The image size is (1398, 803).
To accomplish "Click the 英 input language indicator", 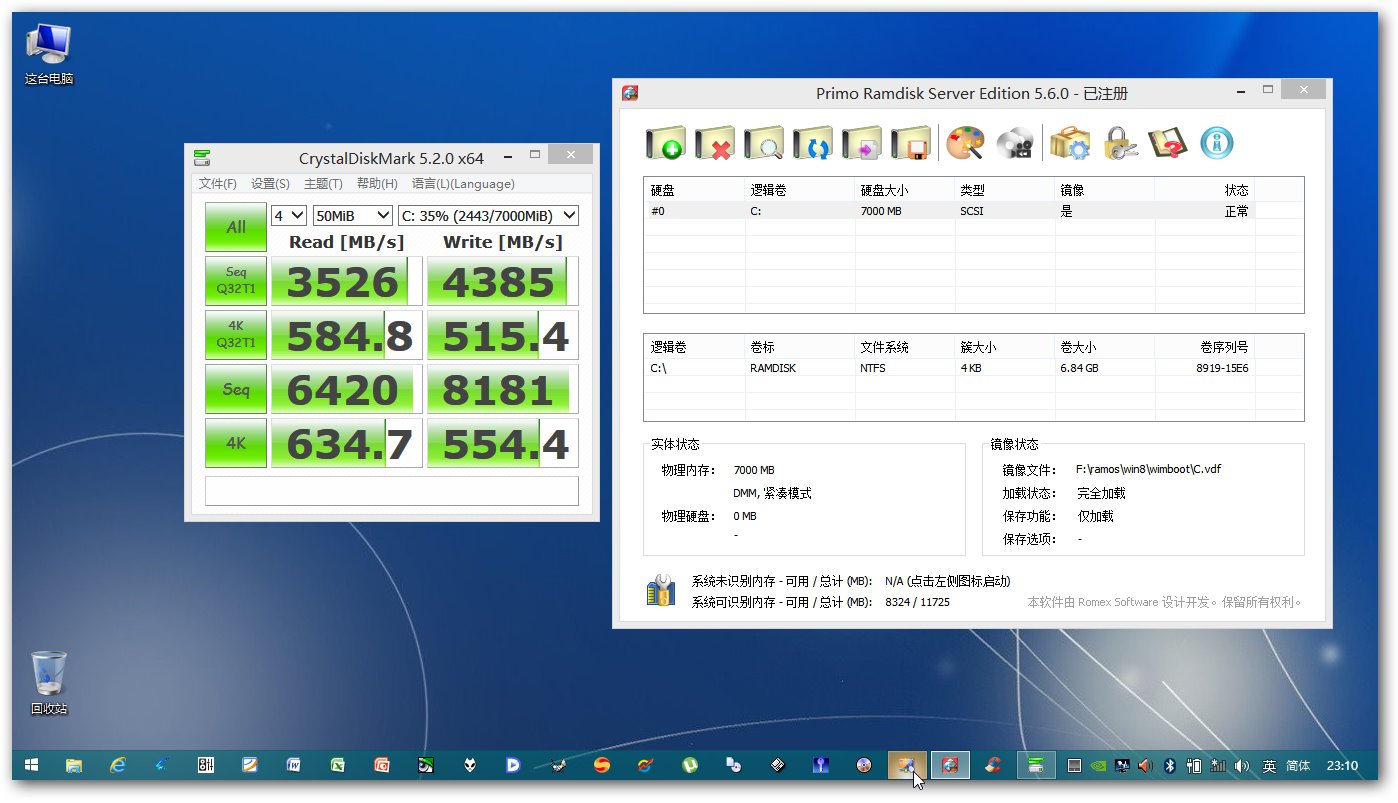I will coord(1269,766).
